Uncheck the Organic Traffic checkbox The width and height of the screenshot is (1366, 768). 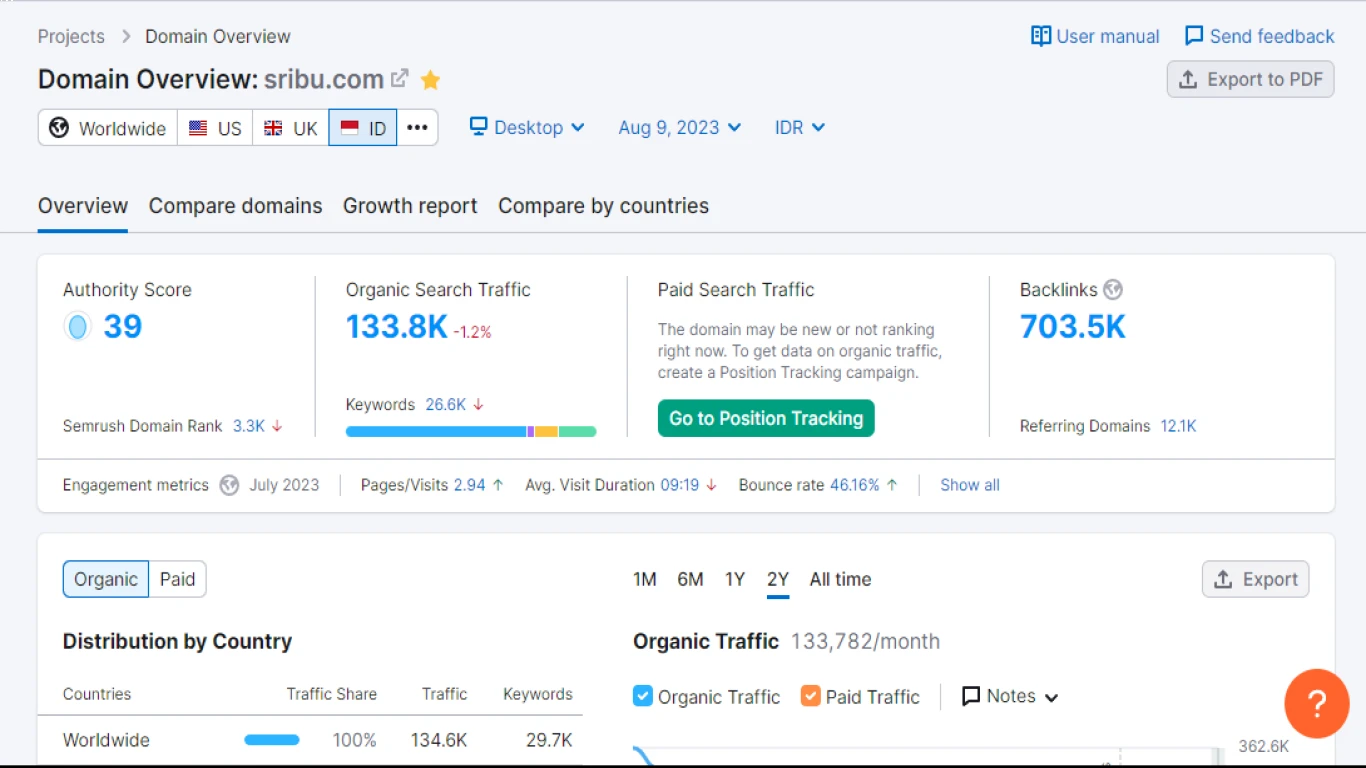(x=643, y=696)
